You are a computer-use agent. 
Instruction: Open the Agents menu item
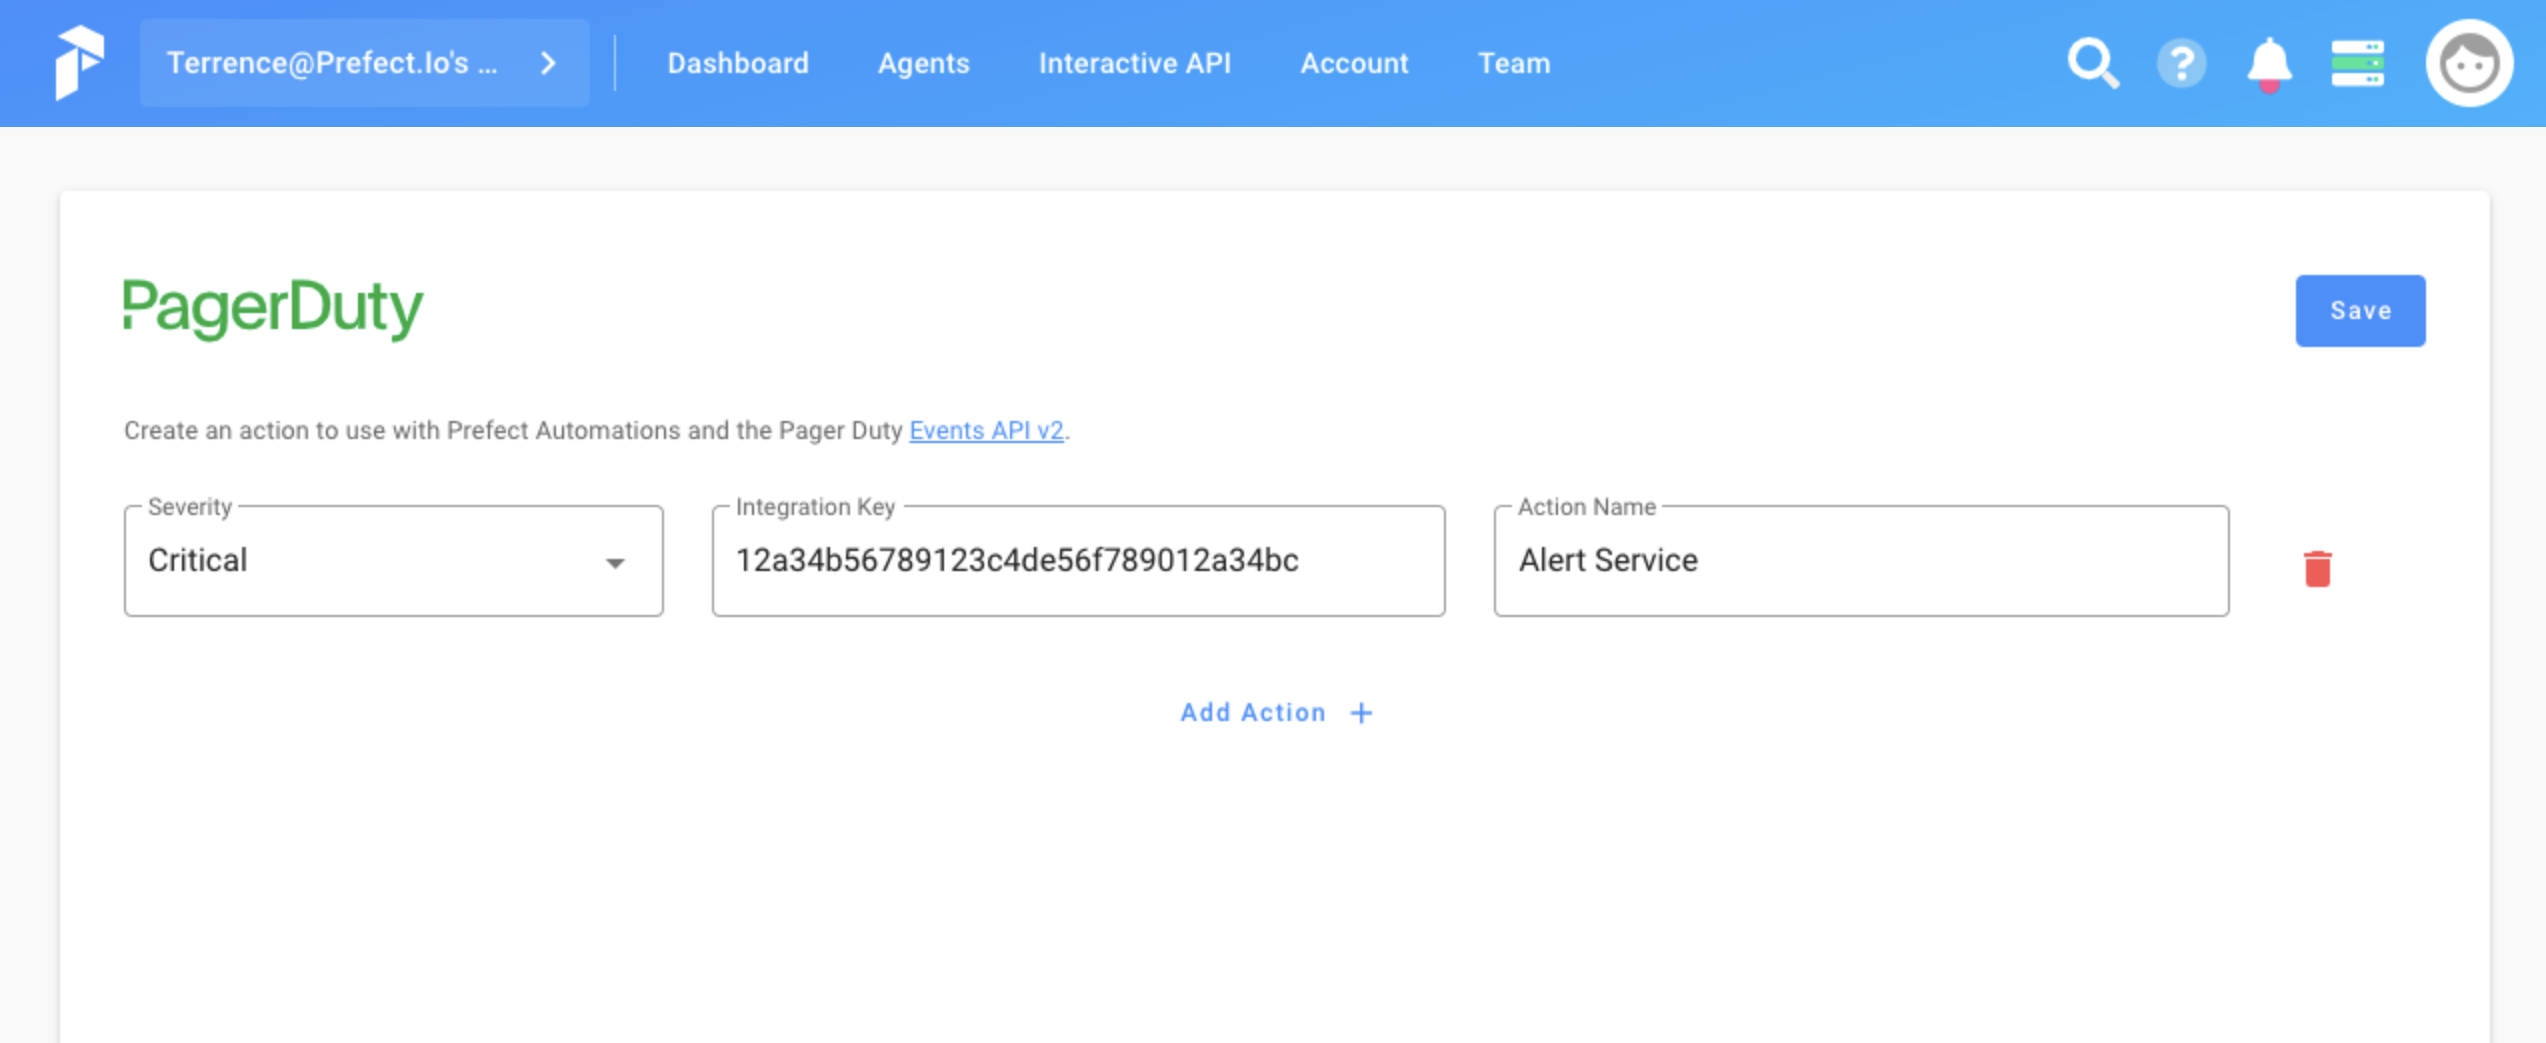pyautogui.click(x=923, y=63)
